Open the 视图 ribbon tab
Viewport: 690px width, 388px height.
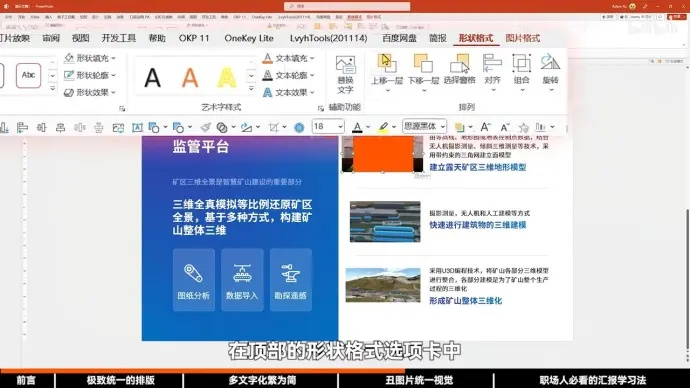(x=81, y=38)
